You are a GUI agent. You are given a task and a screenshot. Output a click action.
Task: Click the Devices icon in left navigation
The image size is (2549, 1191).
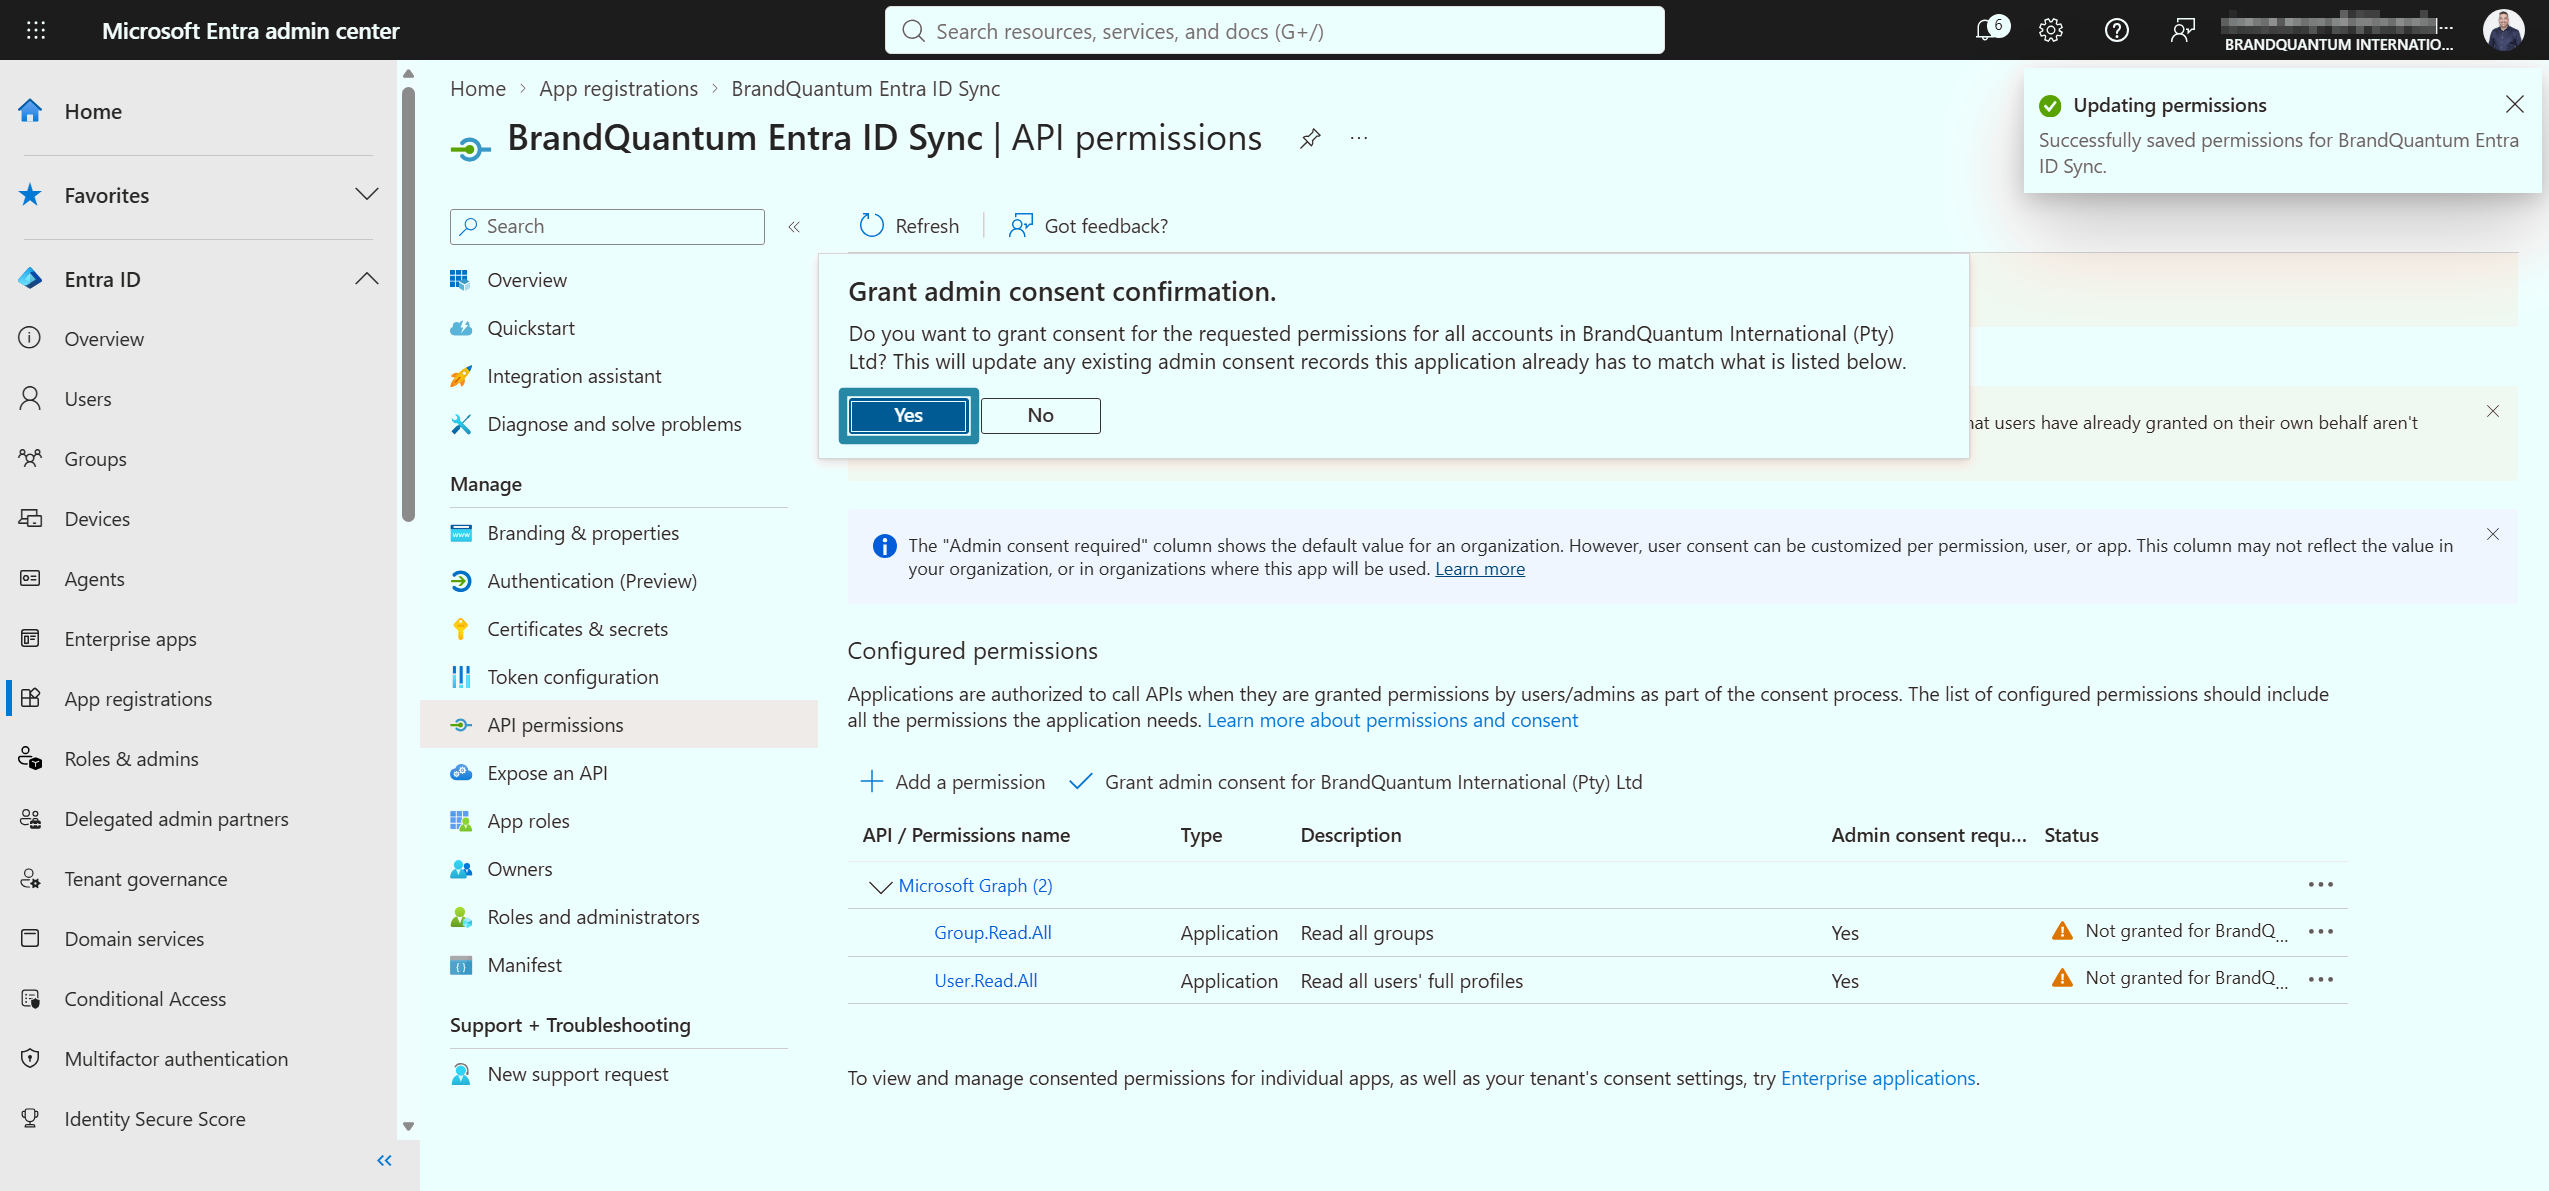(30, 518)
